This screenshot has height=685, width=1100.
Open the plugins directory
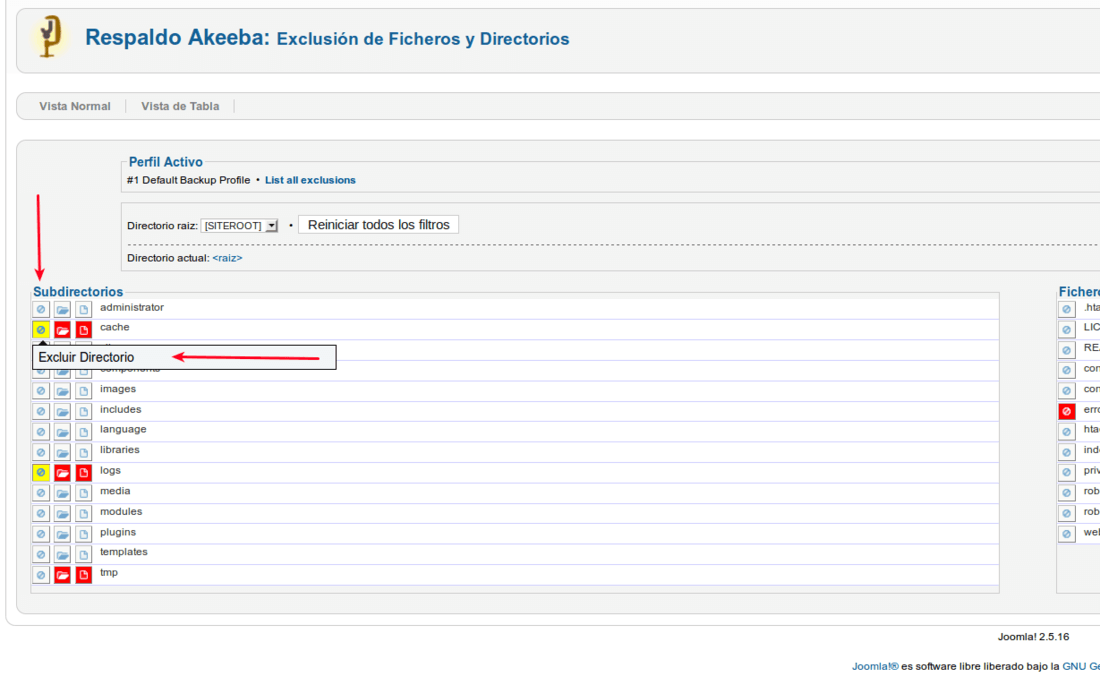tap(118, 532)
